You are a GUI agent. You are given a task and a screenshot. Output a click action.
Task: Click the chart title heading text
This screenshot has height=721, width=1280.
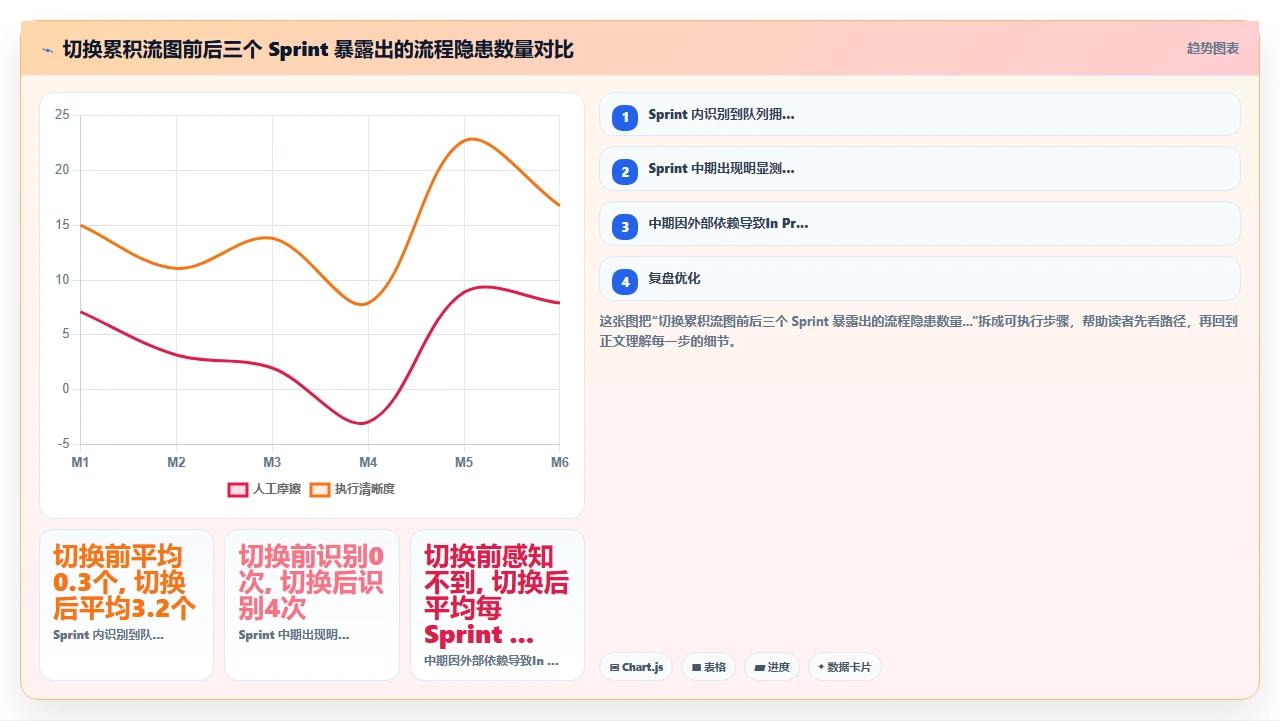[318, 49]
